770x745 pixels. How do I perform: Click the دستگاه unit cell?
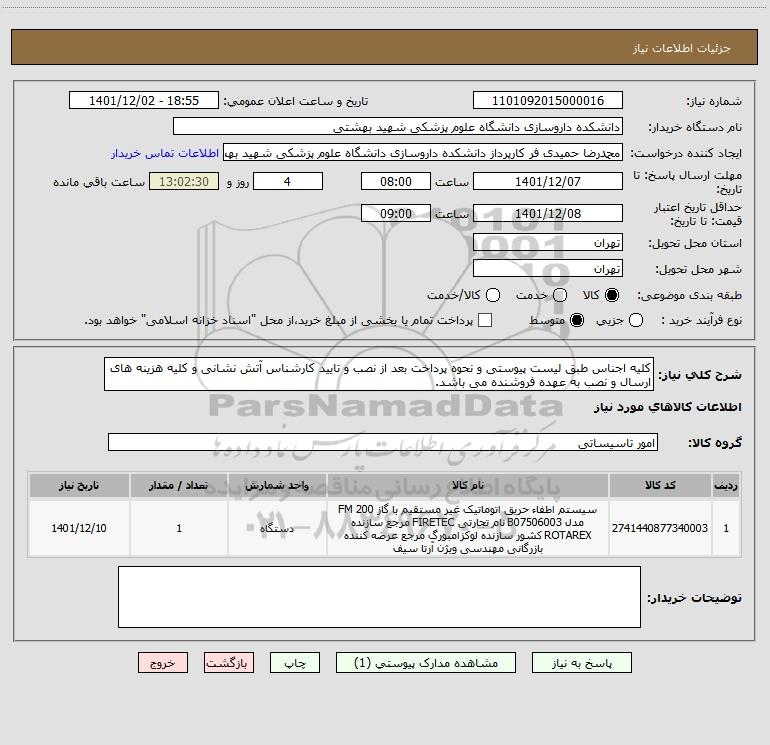point(277,528)
